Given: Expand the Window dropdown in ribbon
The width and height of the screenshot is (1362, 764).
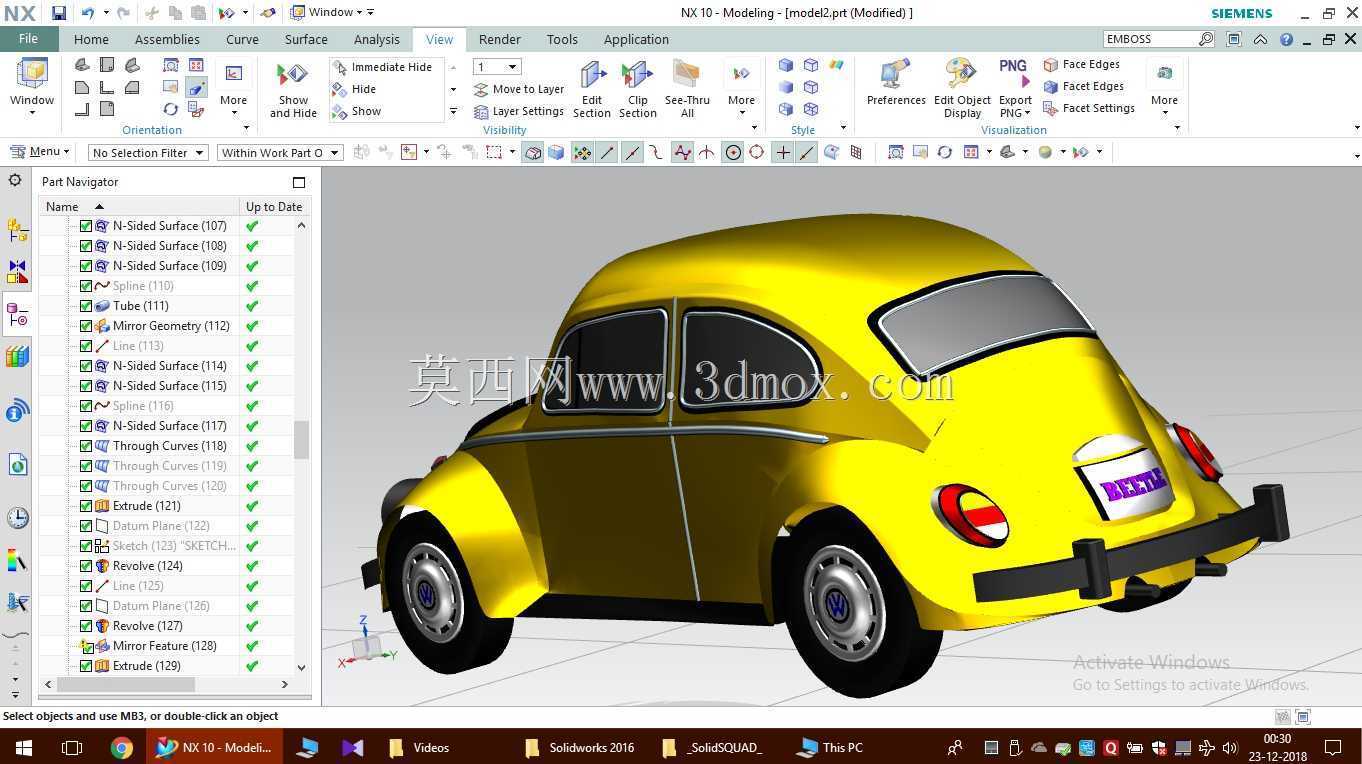Looking at the screenshot, I should click(x=32, y=88).
